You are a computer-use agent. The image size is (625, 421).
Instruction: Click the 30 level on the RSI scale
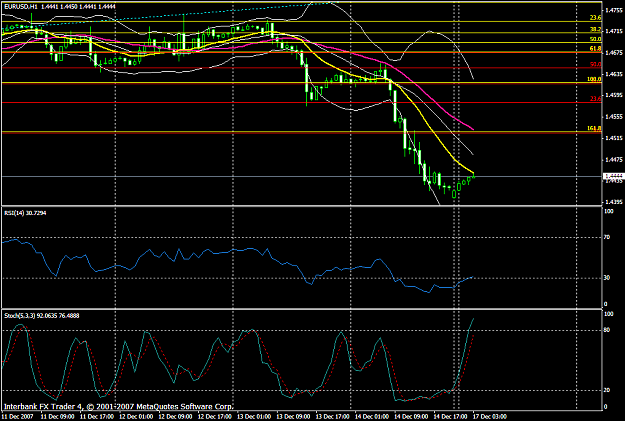(x=607, y=277)
